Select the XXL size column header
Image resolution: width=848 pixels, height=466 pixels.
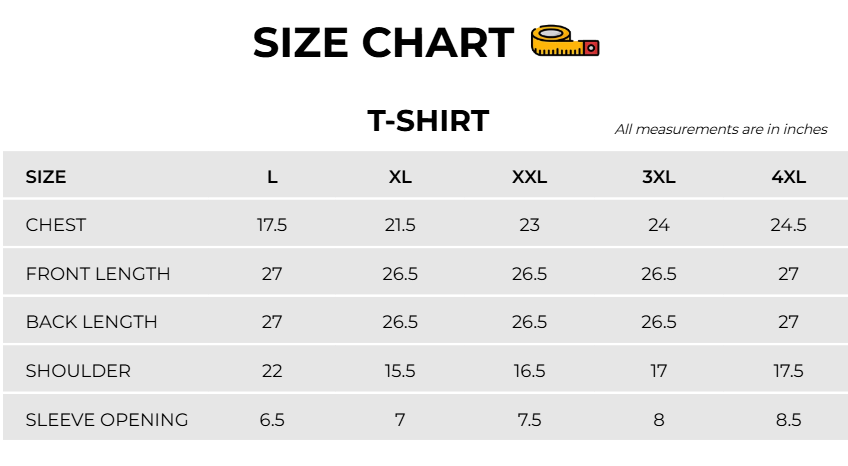(529, 177)
